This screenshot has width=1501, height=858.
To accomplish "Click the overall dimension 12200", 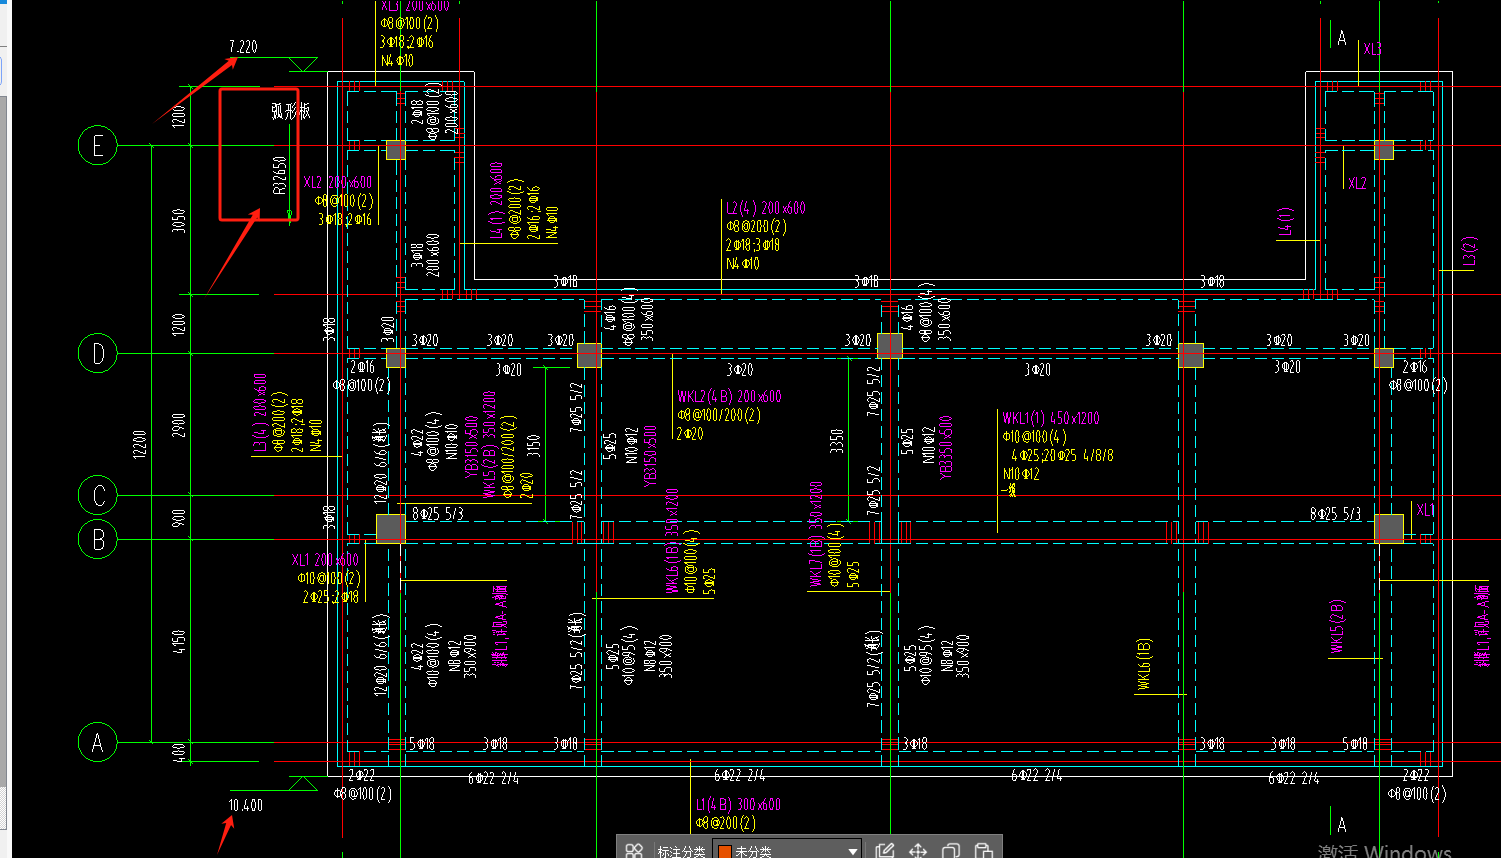I will [139, 444].
